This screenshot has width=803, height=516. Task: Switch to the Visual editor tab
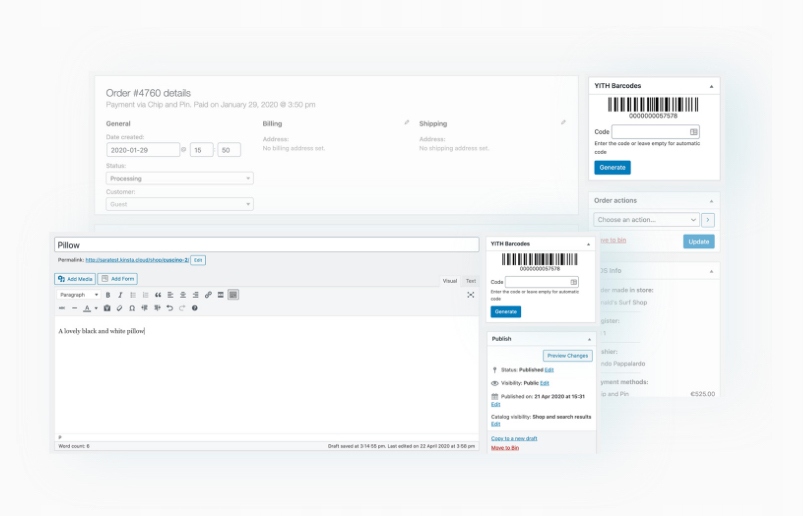tap(449, 281)
